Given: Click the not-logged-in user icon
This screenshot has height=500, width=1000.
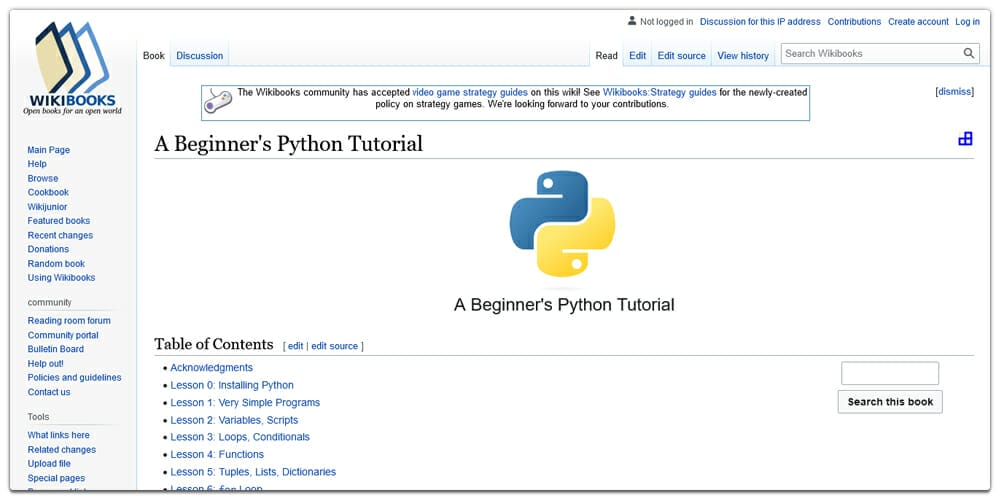Looking at the screenshot, I should [631, 21].
